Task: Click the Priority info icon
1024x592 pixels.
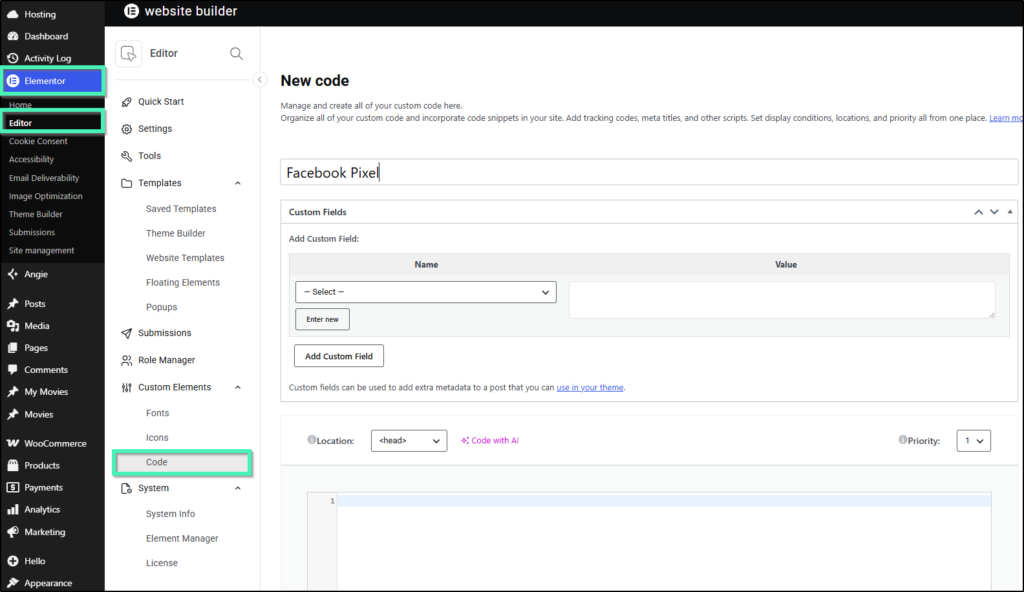Action: coord(903,440)
